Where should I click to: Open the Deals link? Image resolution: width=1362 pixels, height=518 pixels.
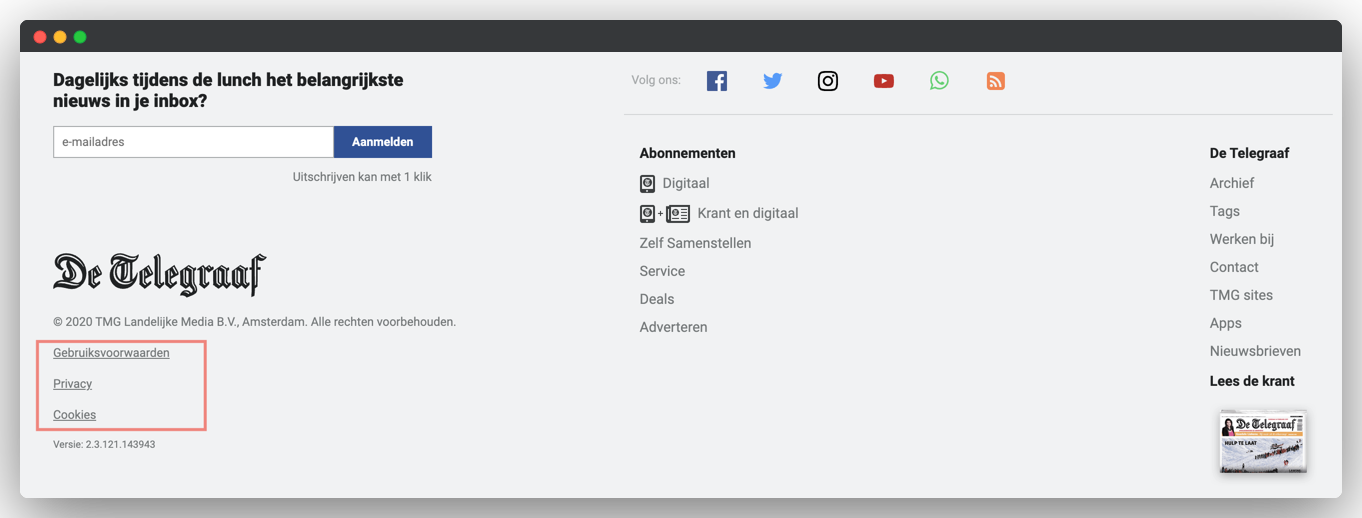[657, 299]
